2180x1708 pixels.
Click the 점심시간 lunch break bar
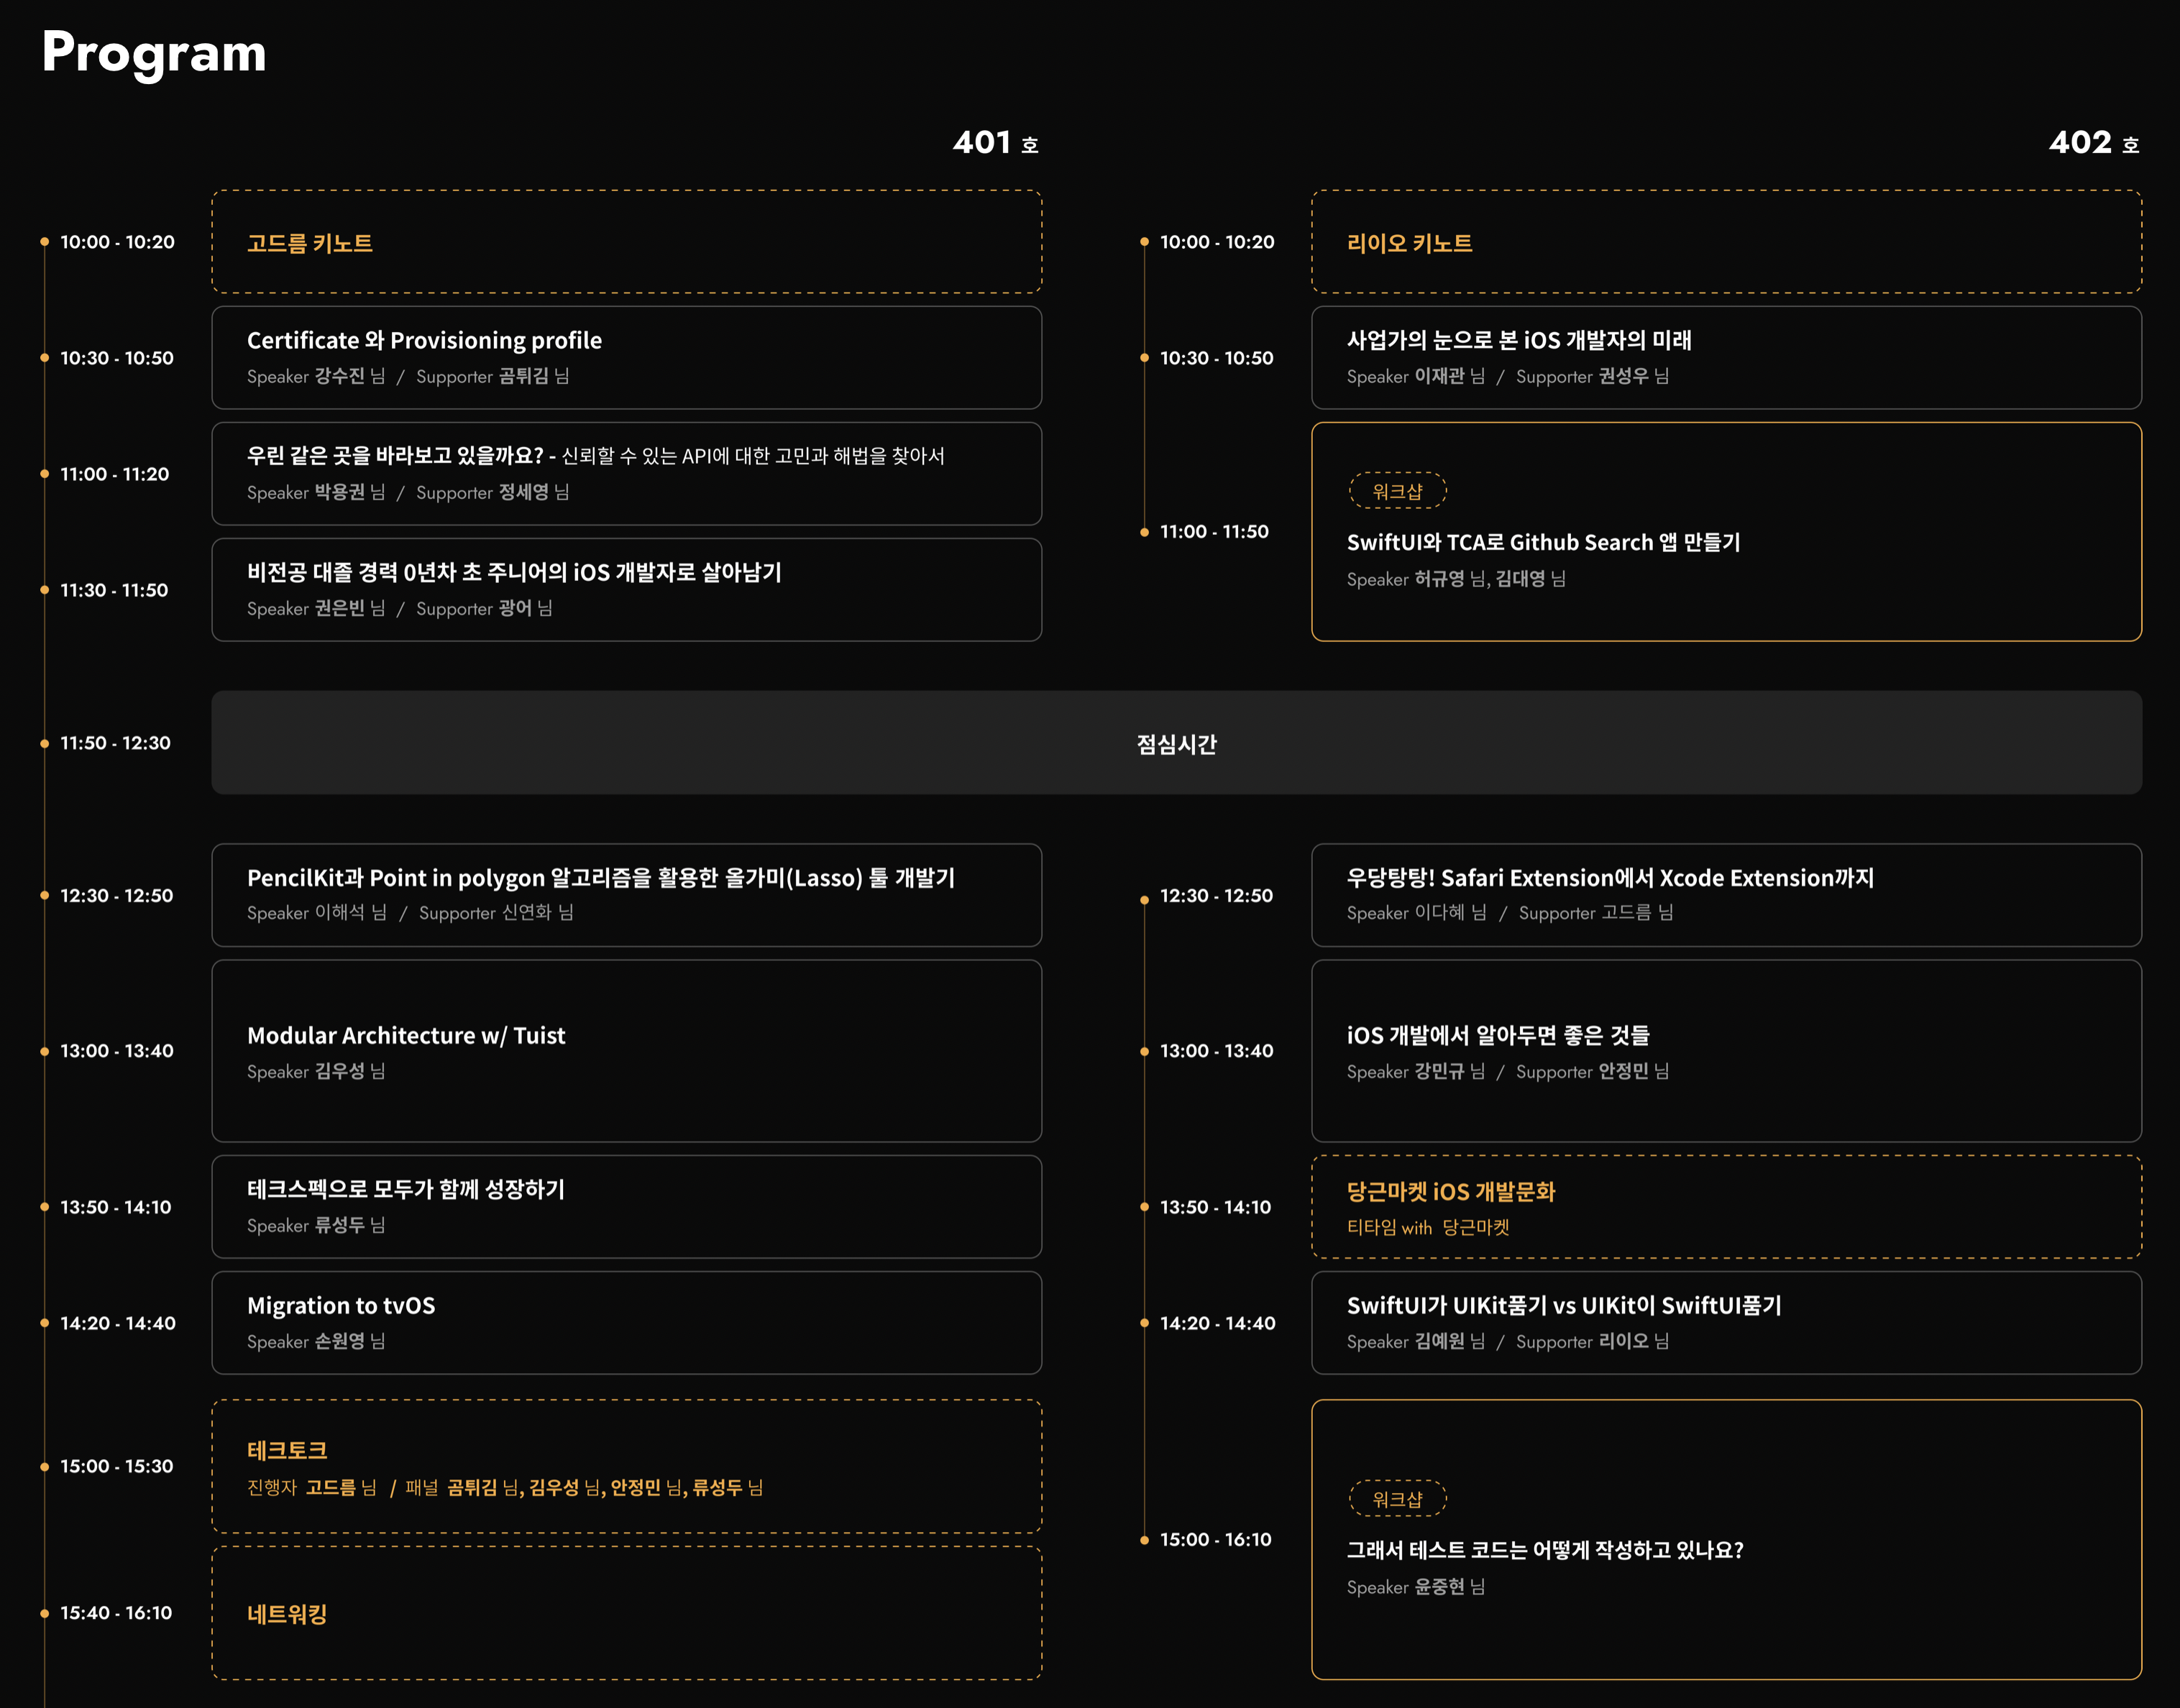(1176, 743)
